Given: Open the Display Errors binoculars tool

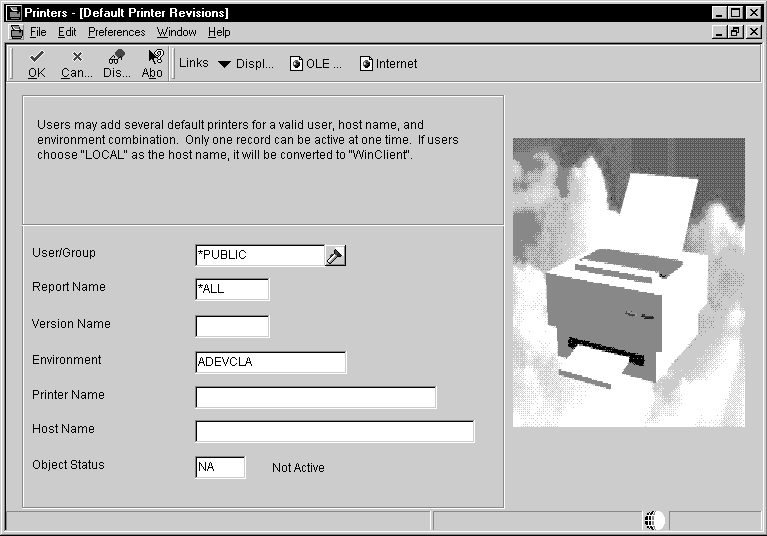Looking at the screenshot, I should click(117, 64).
